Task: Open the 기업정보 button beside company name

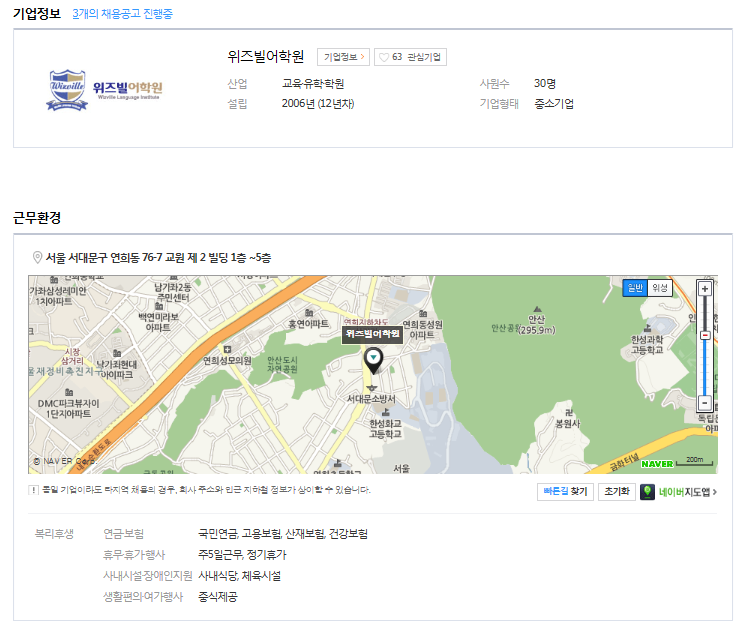Action: click(x=344, y=57)
